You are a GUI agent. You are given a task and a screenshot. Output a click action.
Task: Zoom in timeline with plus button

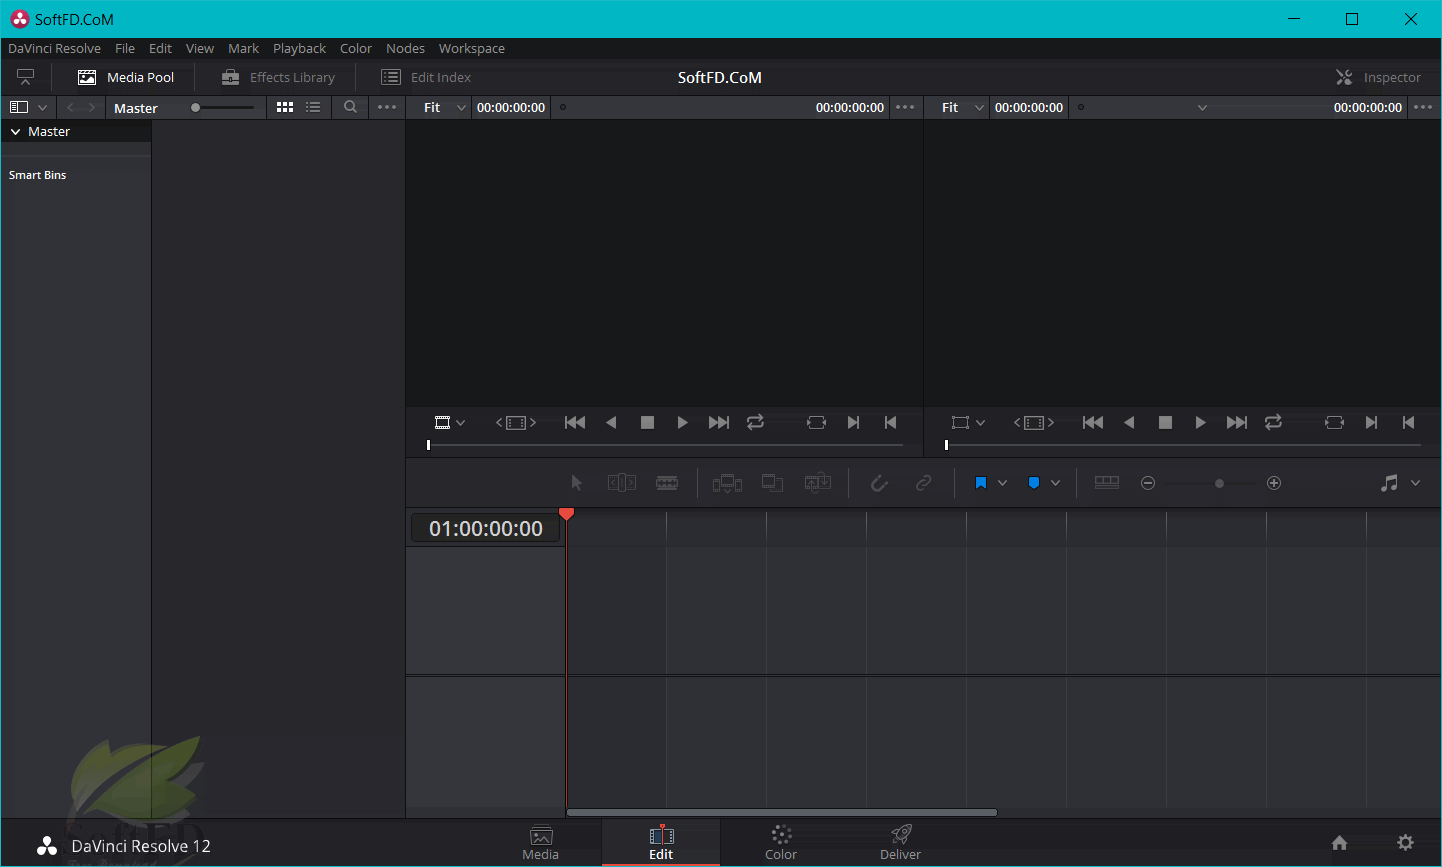[1274, 483]
